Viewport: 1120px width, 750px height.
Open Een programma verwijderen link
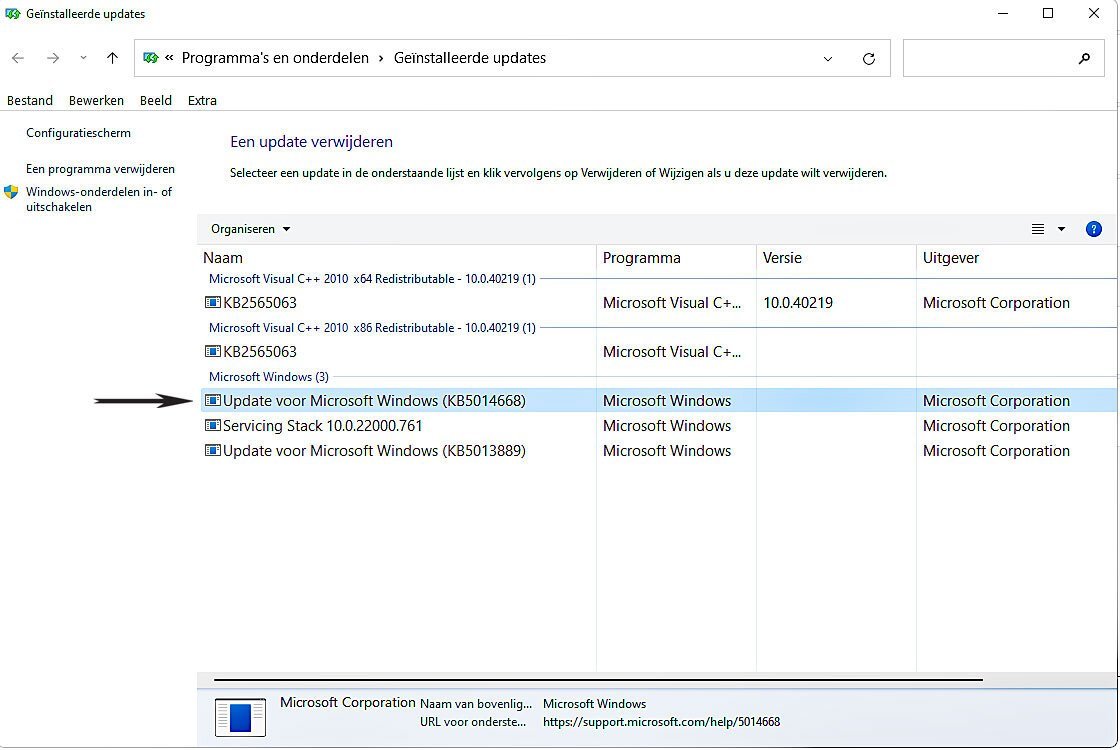[x=101, y=169]
